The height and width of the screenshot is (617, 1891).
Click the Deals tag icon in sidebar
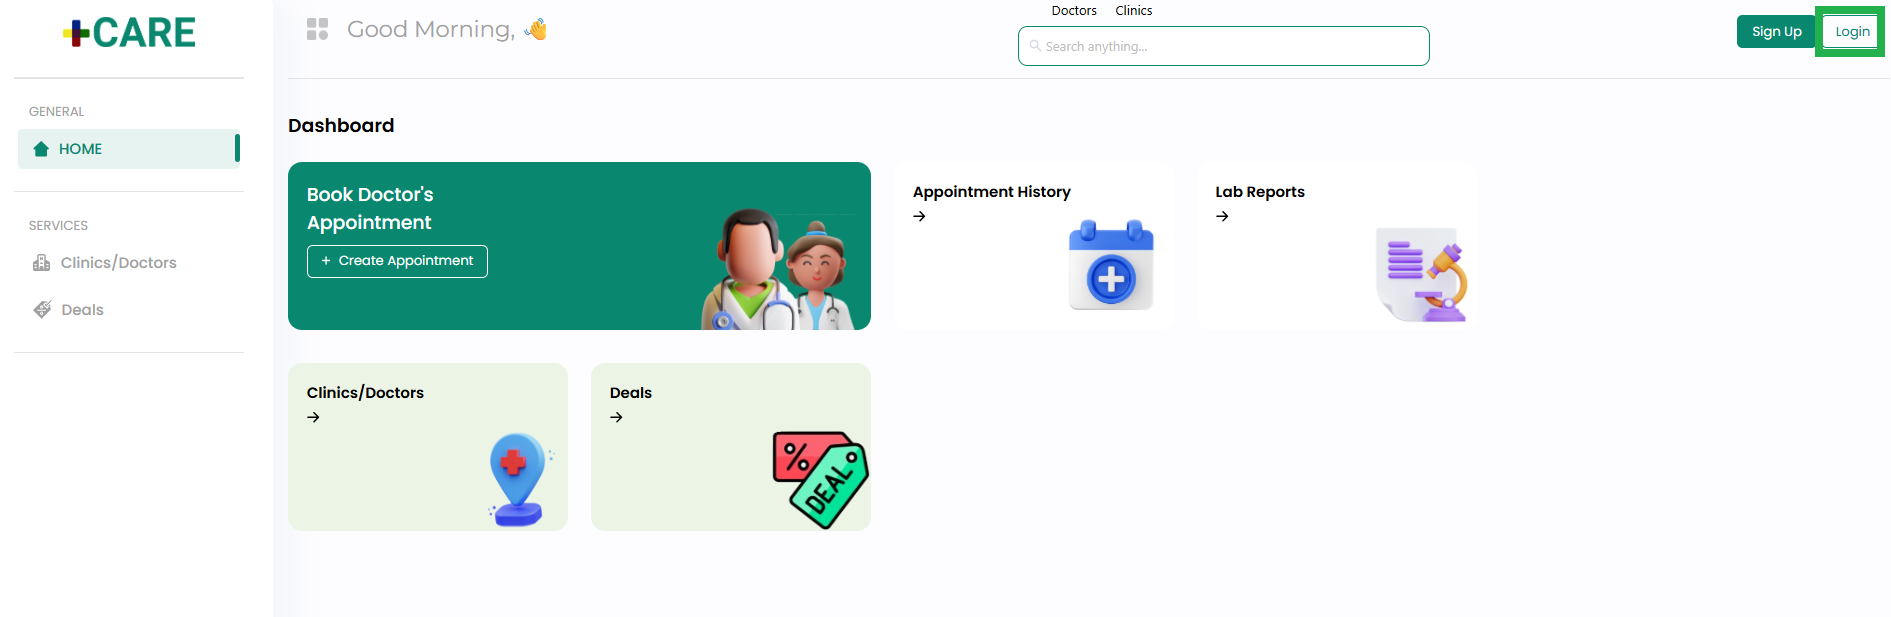click(42, 309)
